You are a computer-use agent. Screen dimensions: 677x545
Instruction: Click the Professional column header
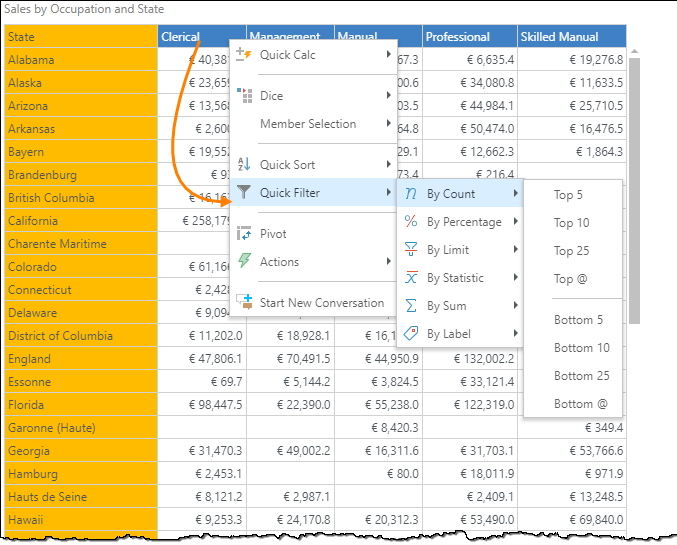[470, 37]
